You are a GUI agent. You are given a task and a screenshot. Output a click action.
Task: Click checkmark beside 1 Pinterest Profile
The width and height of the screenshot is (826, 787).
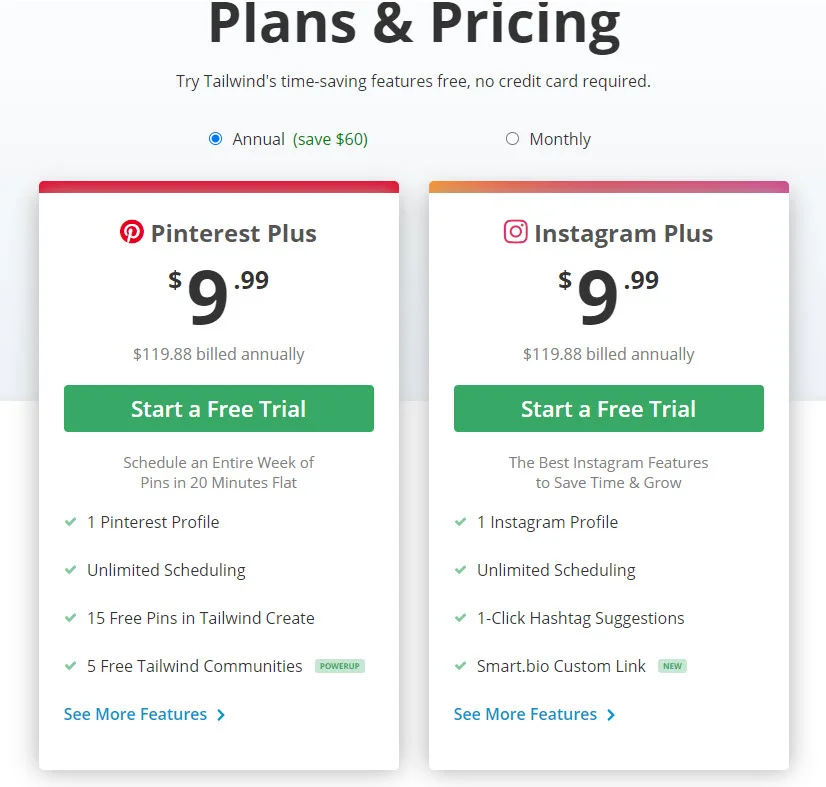(x=71, y=522)
